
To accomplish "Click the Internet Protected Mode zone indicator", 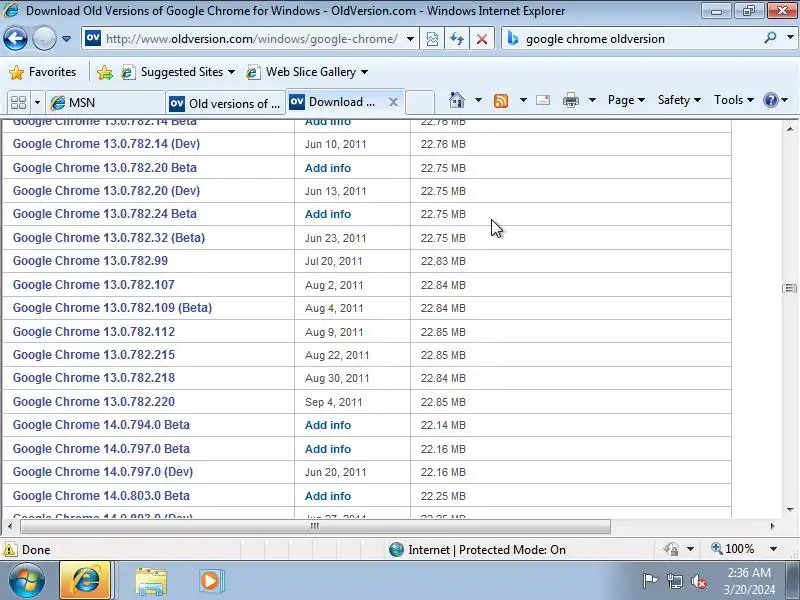I will tap(478, 549).
